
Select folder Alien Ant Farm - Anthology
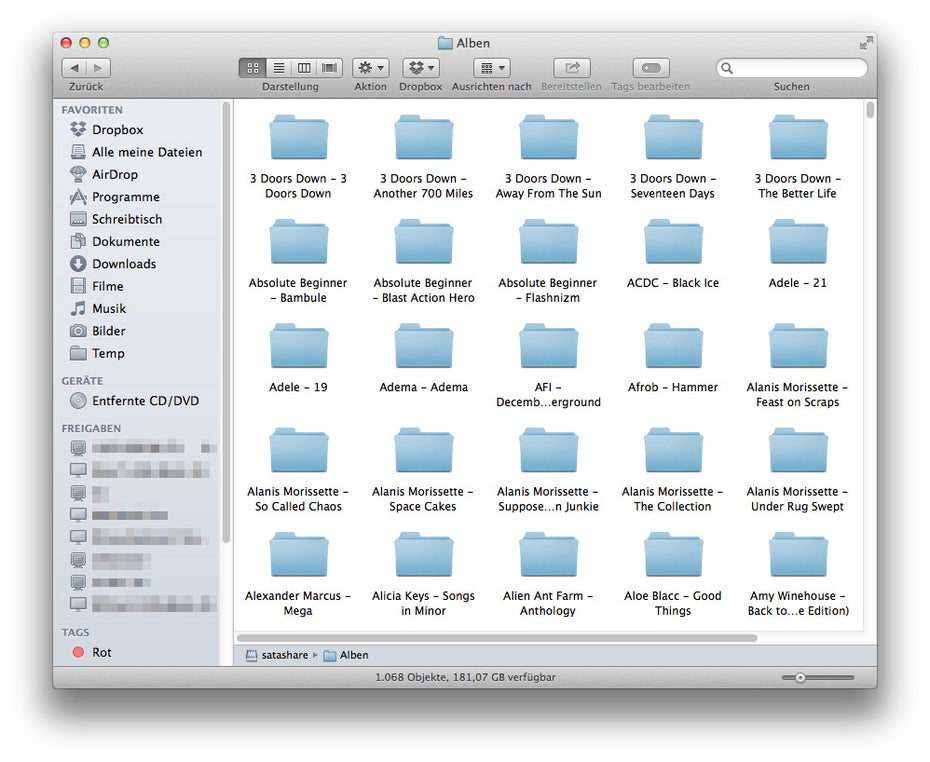click(549, 556)
